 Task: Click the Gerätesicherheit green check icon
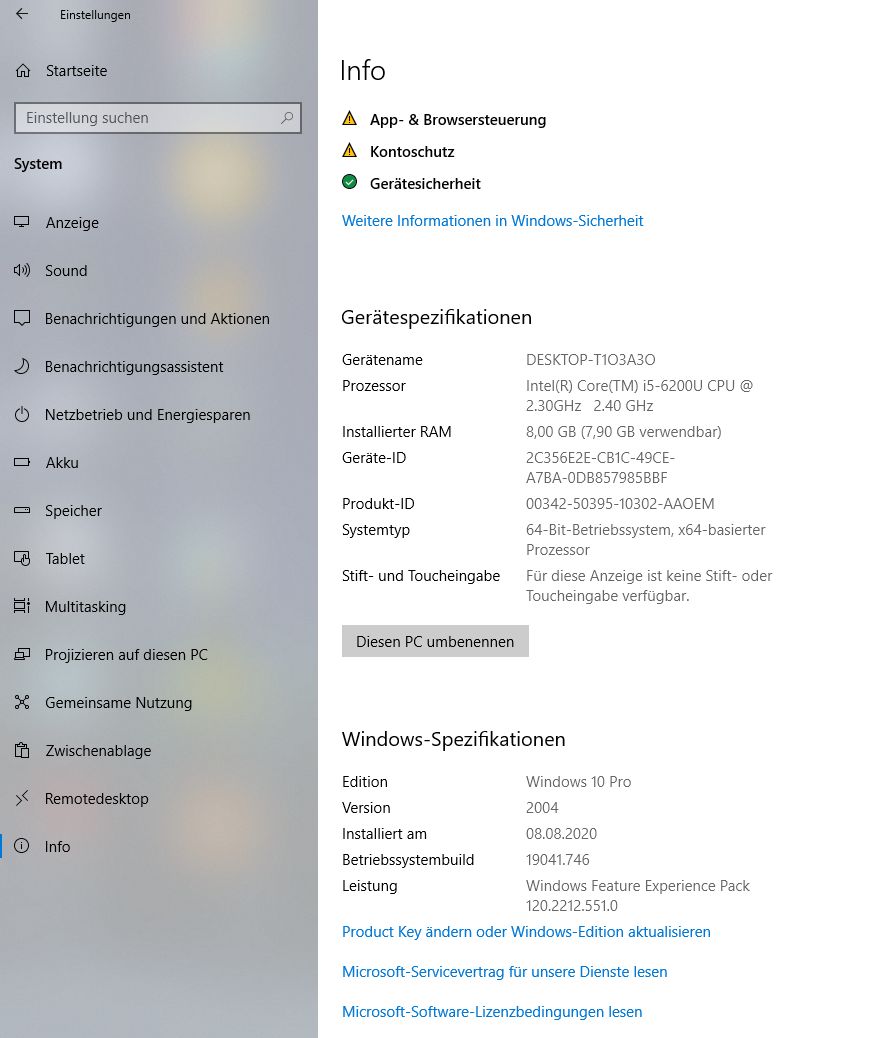(x=350, y=182)
